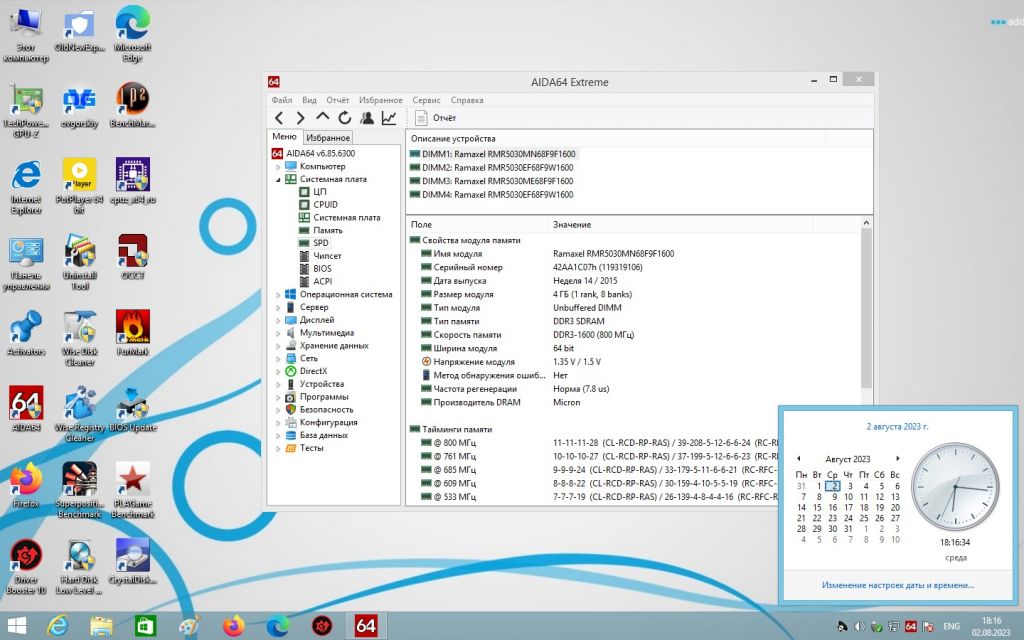Expand the Сервер tree node
Image resolution: width=1024 pixels, height=640 pixels.
coord(278,308)
